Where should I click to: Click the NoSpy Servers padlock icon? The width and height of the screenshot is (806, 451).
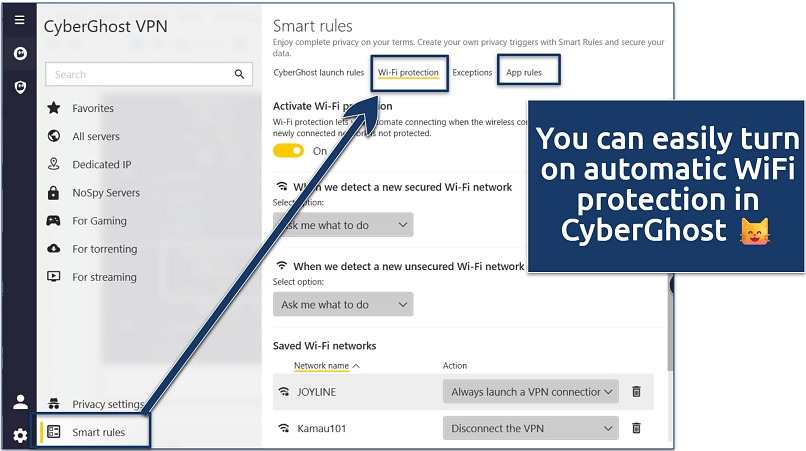53,192
